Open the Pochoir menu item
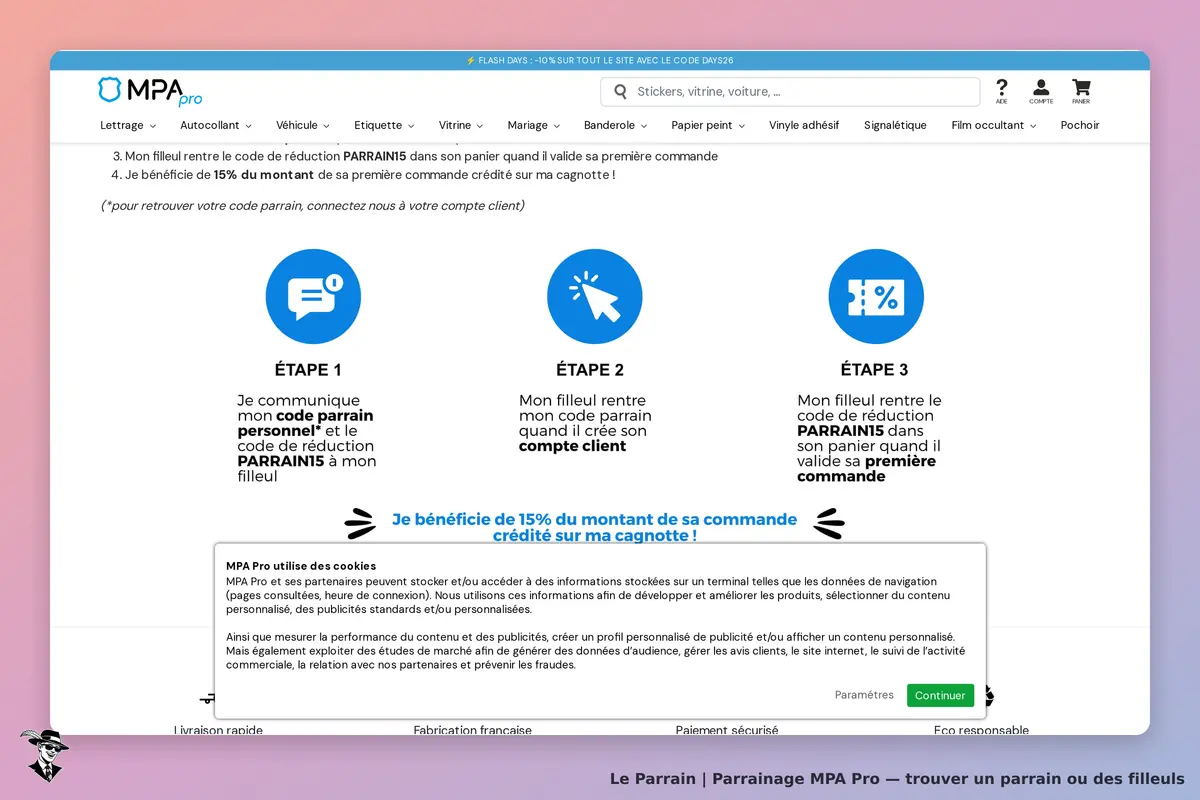The height and width of the screenshot is (800, 1200). point(1080,125)
